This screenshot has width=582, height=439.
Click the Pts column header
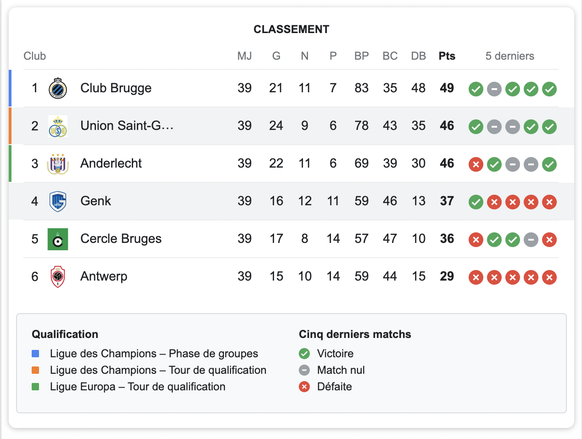pyautogui.click(x=447, y=56)
